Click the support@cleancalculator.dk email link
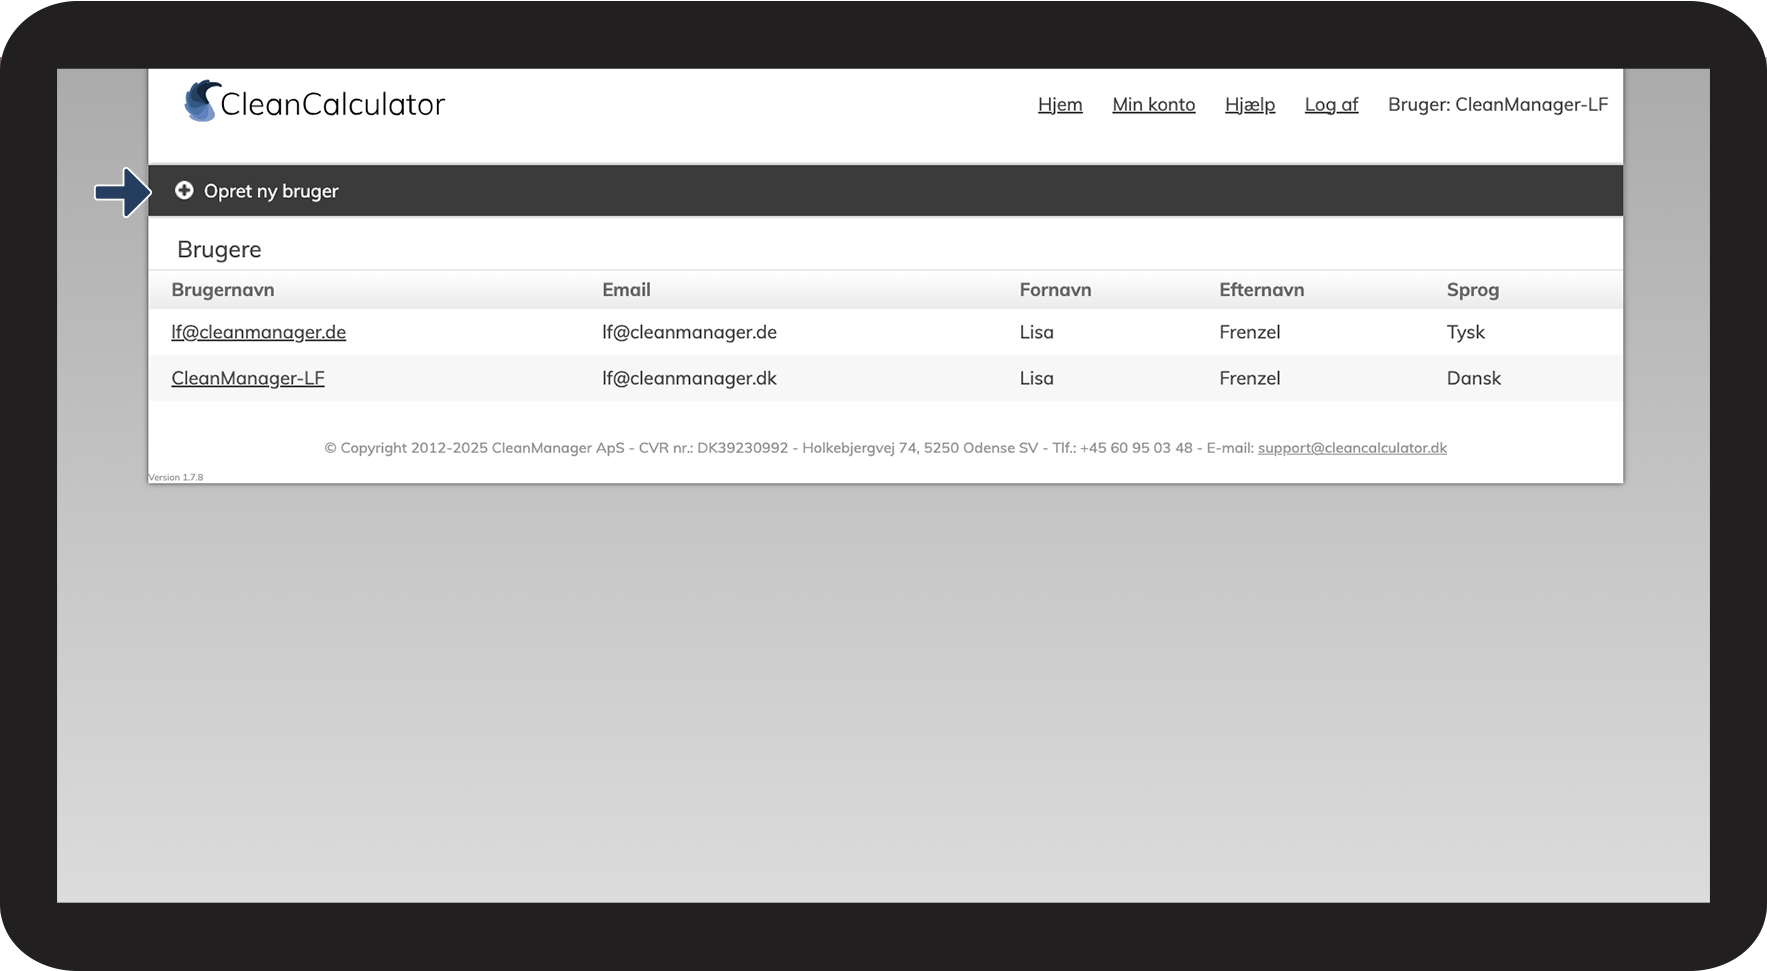The width and height of the screenshot is (1767, 971). tap(1352, 448)
